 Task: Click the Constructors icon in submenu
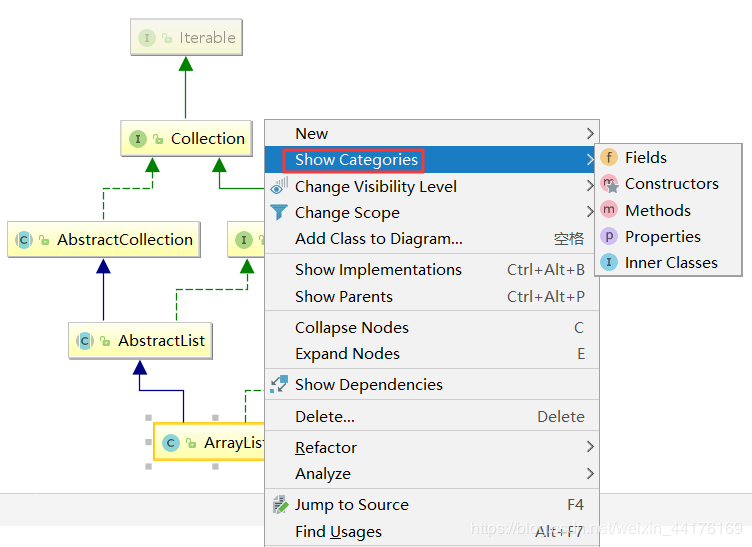608,184
